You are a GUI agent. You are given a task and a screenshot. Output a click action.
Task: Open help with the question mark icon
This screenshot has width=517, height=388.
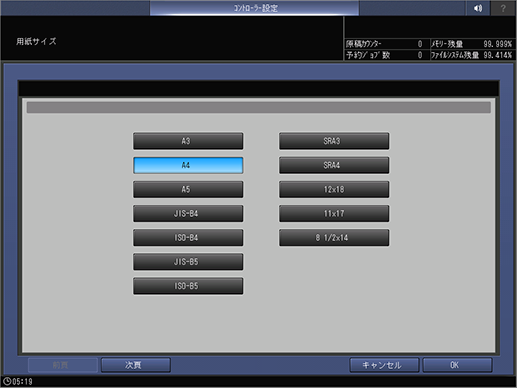[x=503, y=8]
